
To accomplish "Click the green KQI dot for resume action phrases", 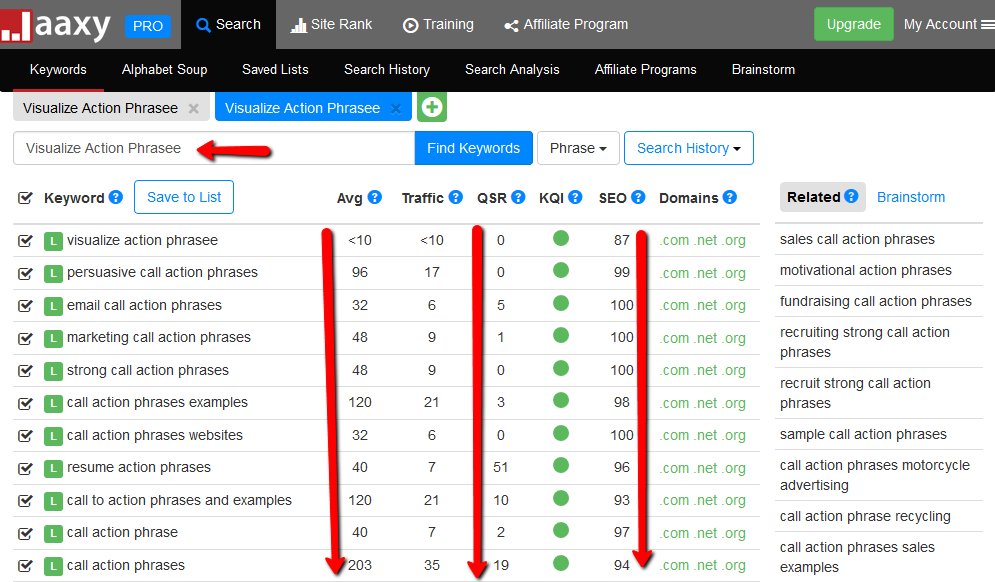I will click(x=561, y=465).
